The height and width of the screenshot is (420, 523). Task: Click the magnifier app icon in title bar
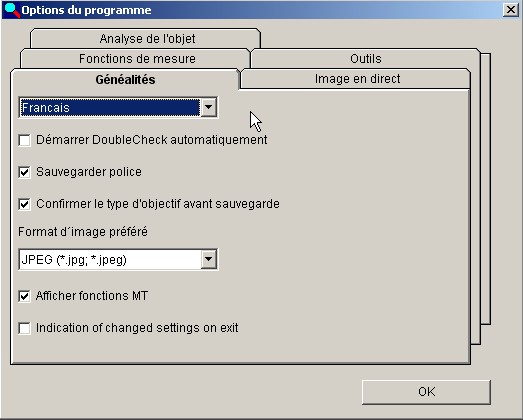(12, 10)
